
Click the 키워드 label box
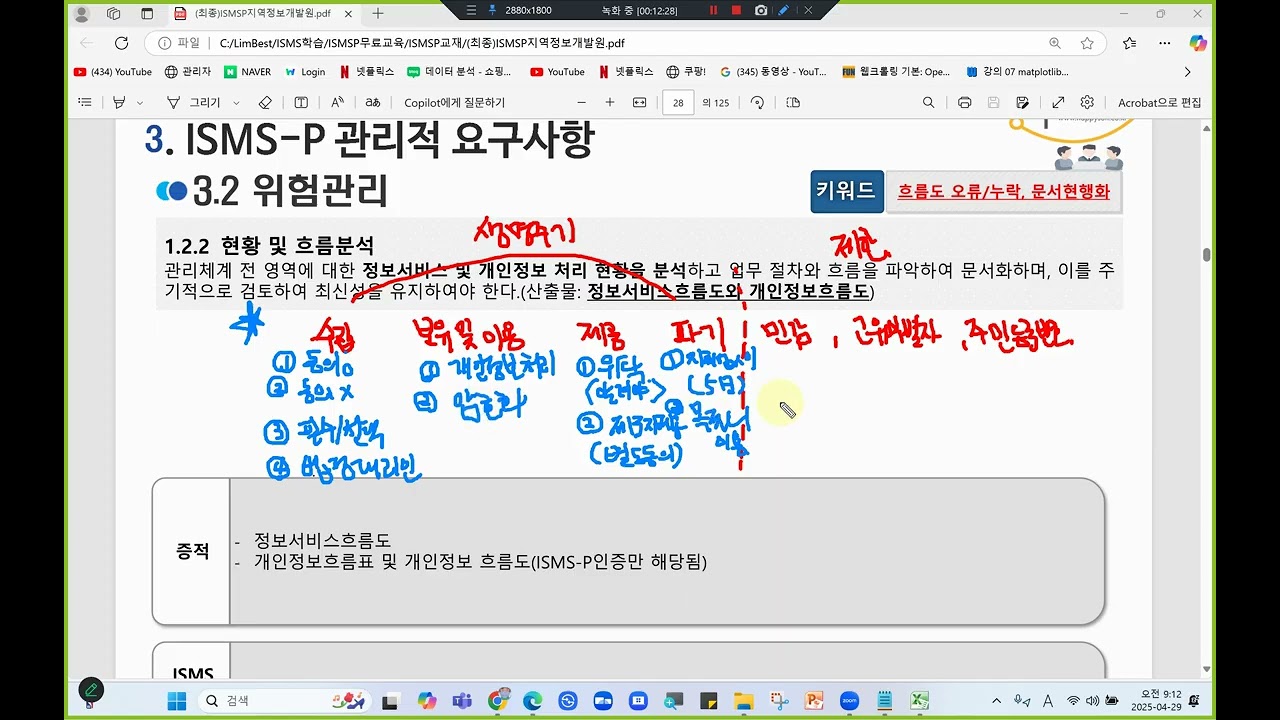[x=846, y=191]
